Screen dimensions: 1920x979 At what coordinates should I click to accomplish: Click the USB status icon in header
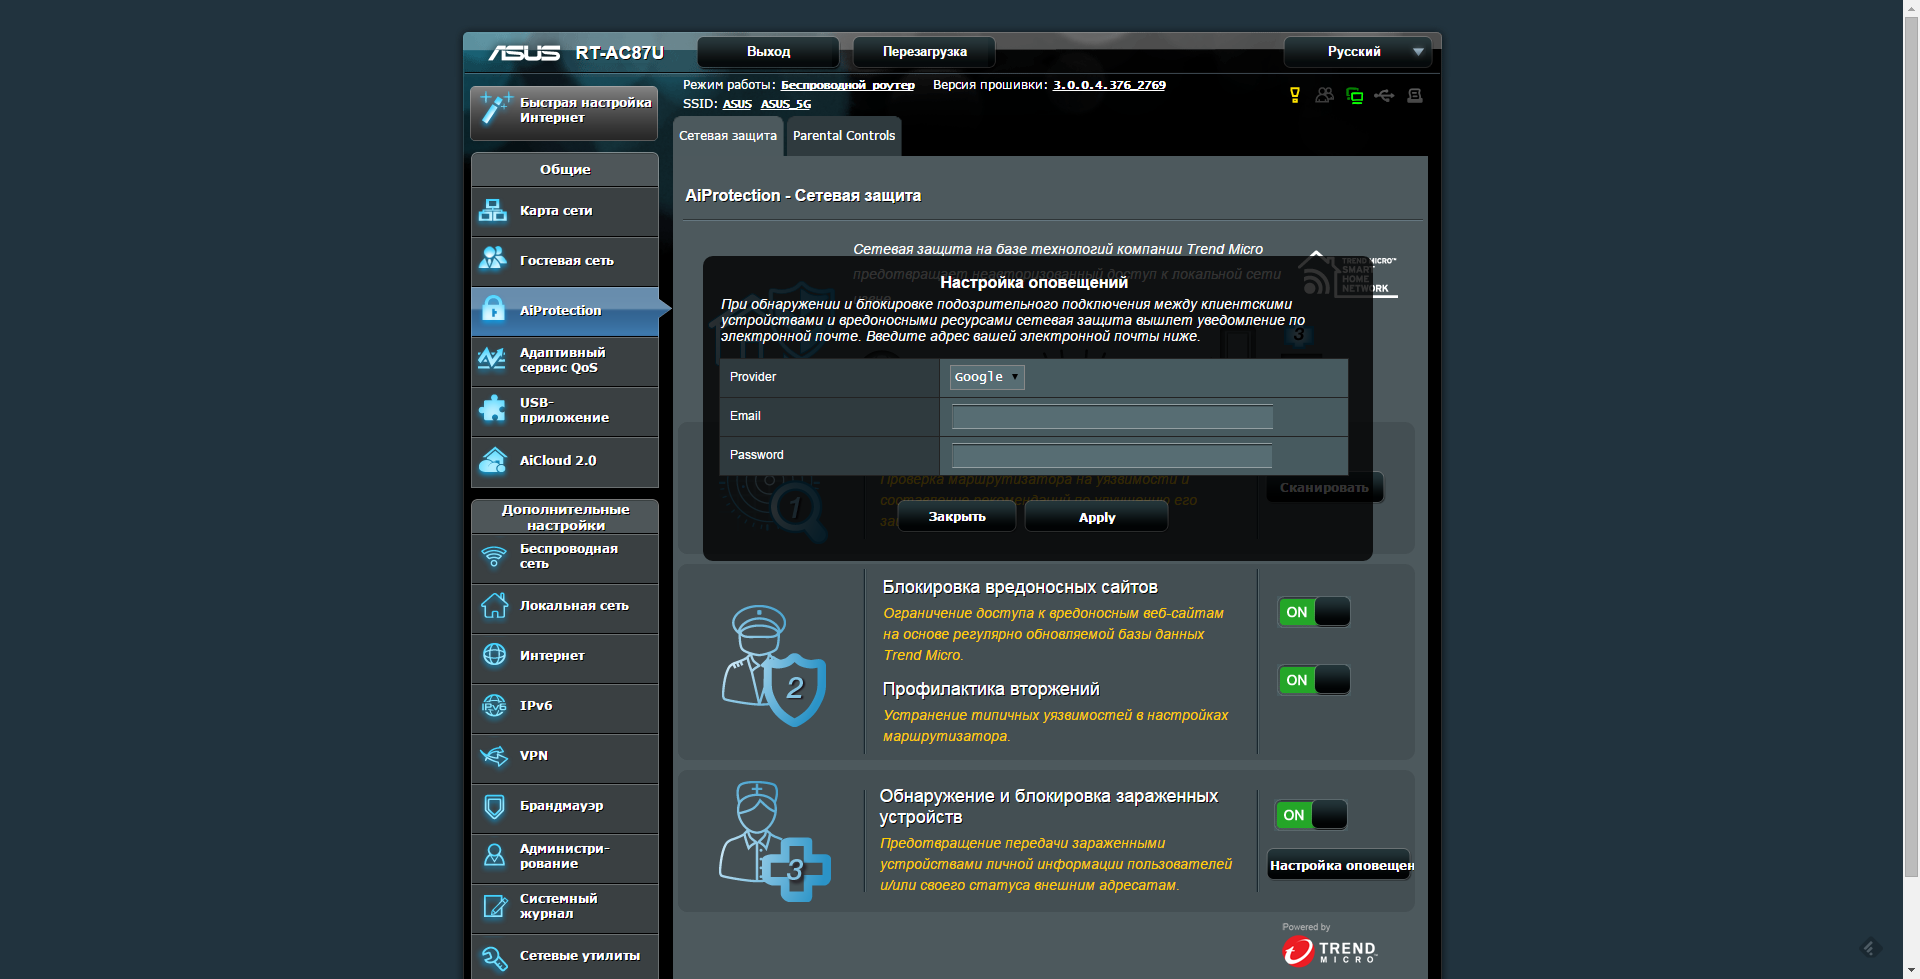point(1384,96)
